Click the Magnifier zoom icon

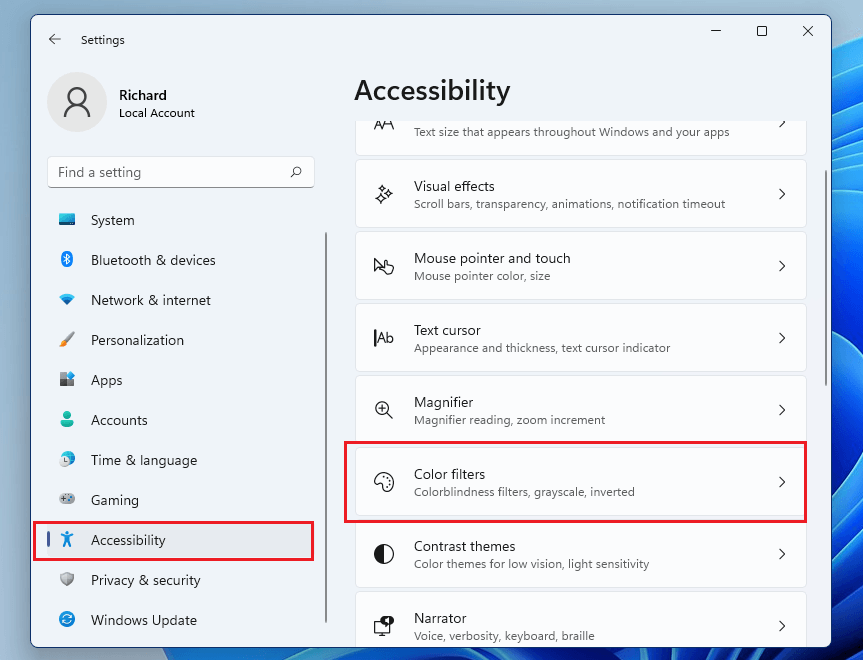pos(384,410)
